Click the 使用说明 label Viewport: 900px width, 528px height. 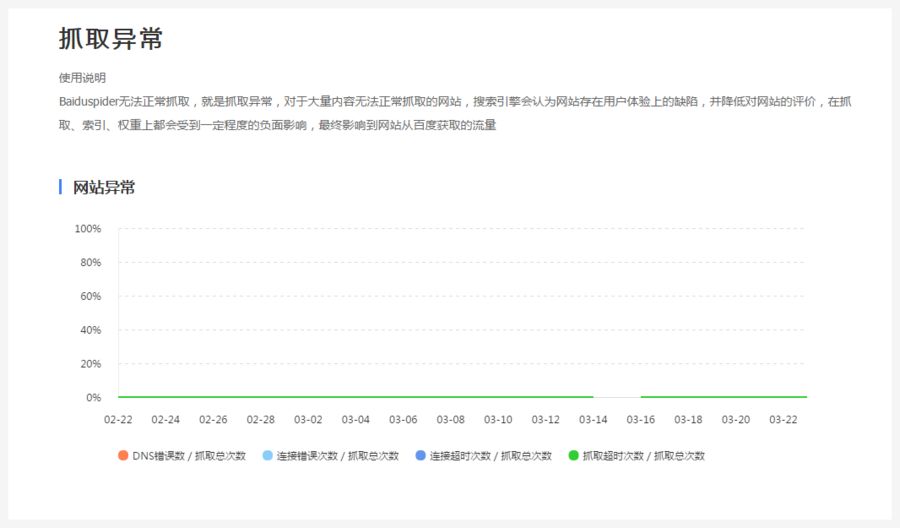pos(82,77)
